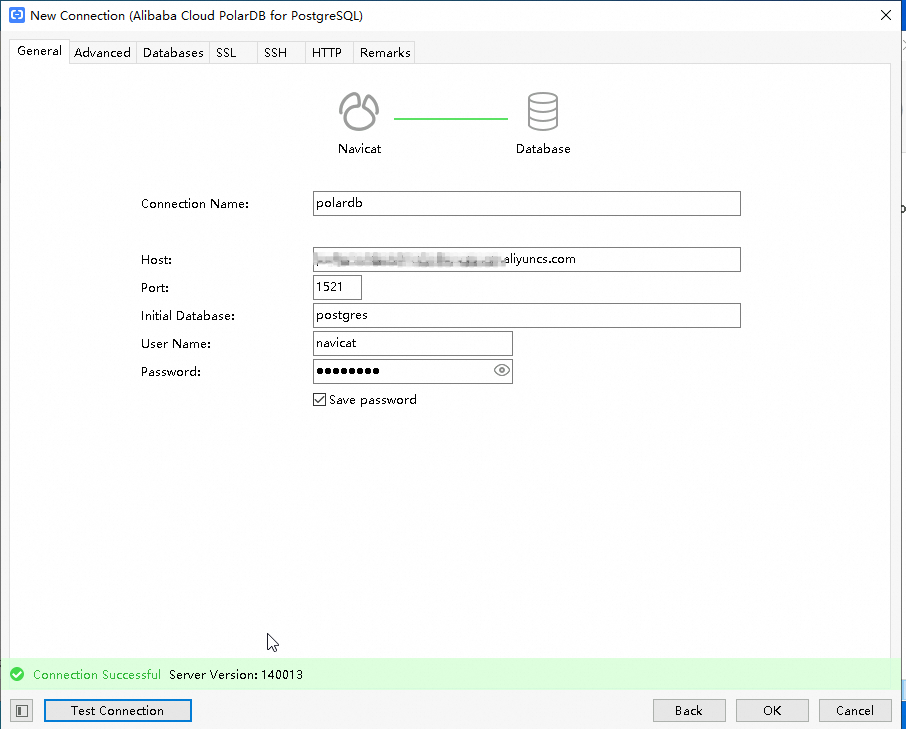The height and width of the screenshot is (729, 906).
Task: Open the Remarks tab
Action: click(385, 53)
